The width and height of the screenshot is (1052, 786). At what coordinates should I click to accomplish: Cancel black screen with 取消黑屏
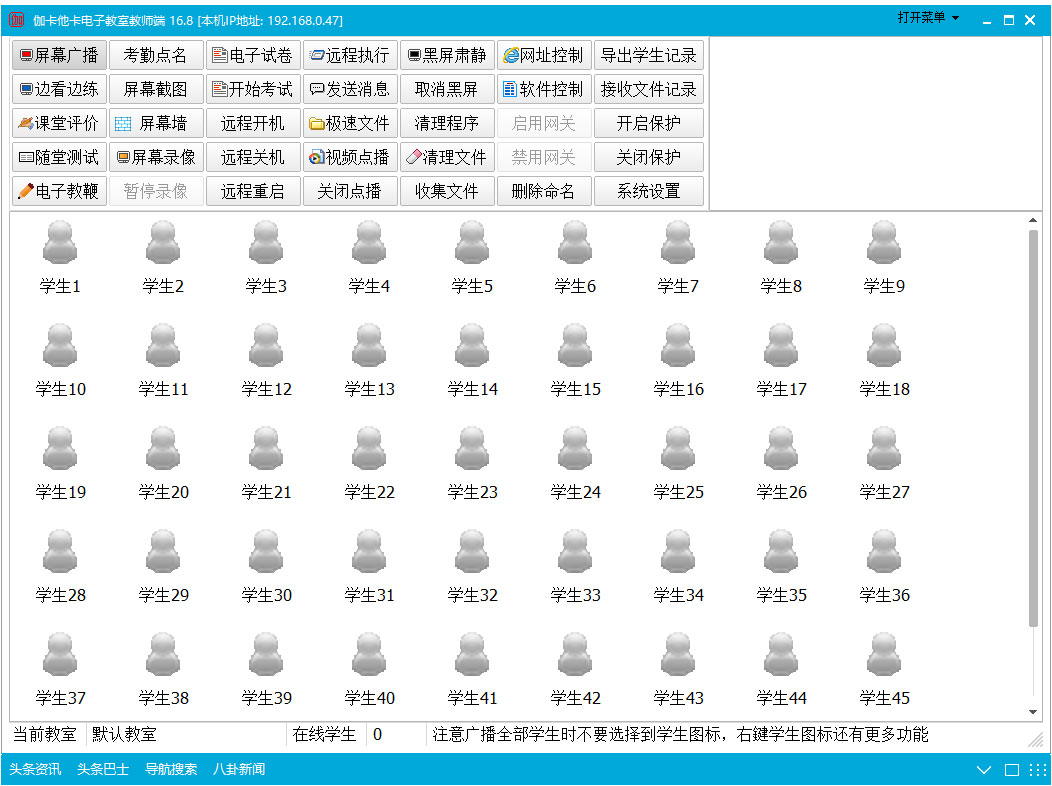coord(446,89)
